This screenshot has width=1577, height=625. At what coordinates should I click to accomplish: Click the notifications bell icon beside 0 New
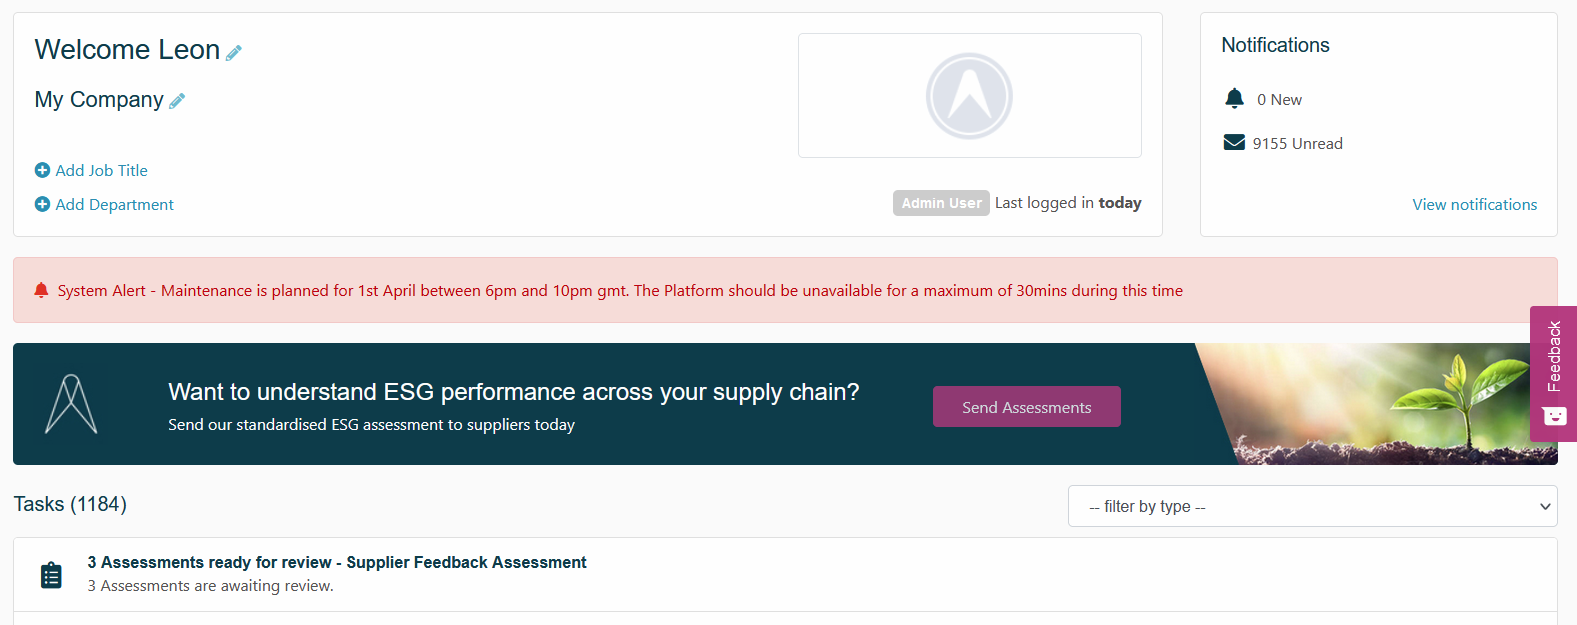[x=1235, y=99]
